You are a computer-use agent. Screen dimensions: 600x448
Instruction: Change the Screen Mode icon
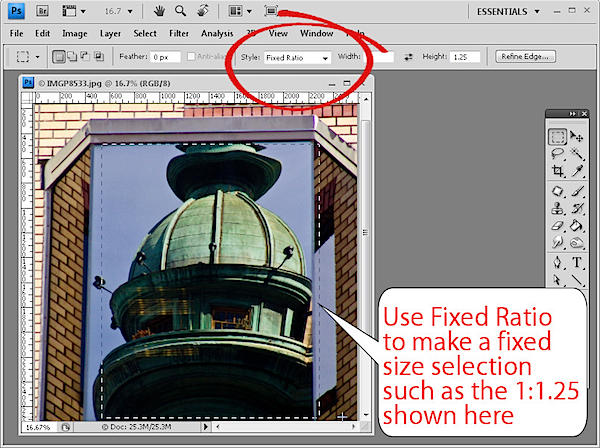point(271,11)
